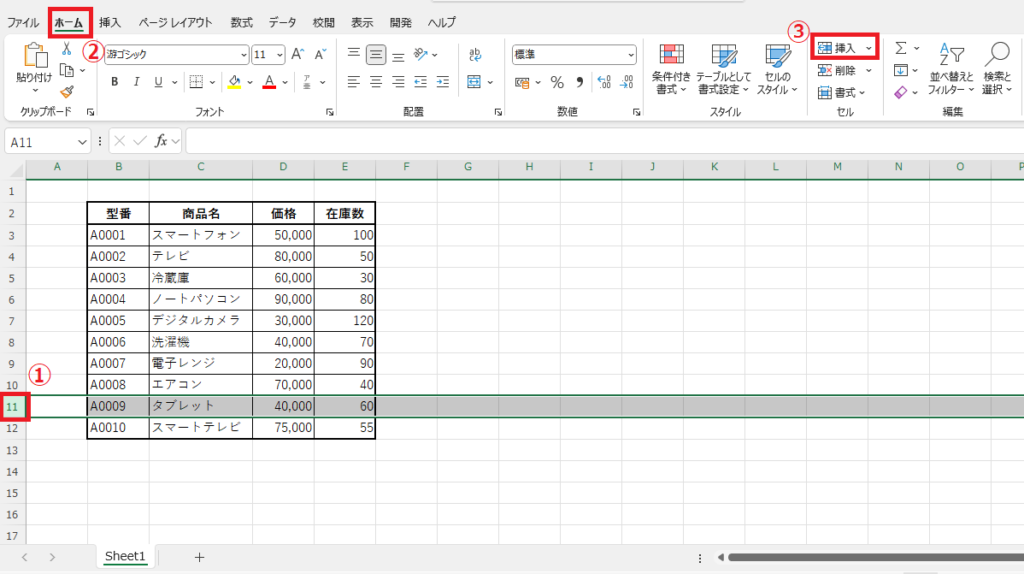Toggle top vertical alignment

coord(353,54)
